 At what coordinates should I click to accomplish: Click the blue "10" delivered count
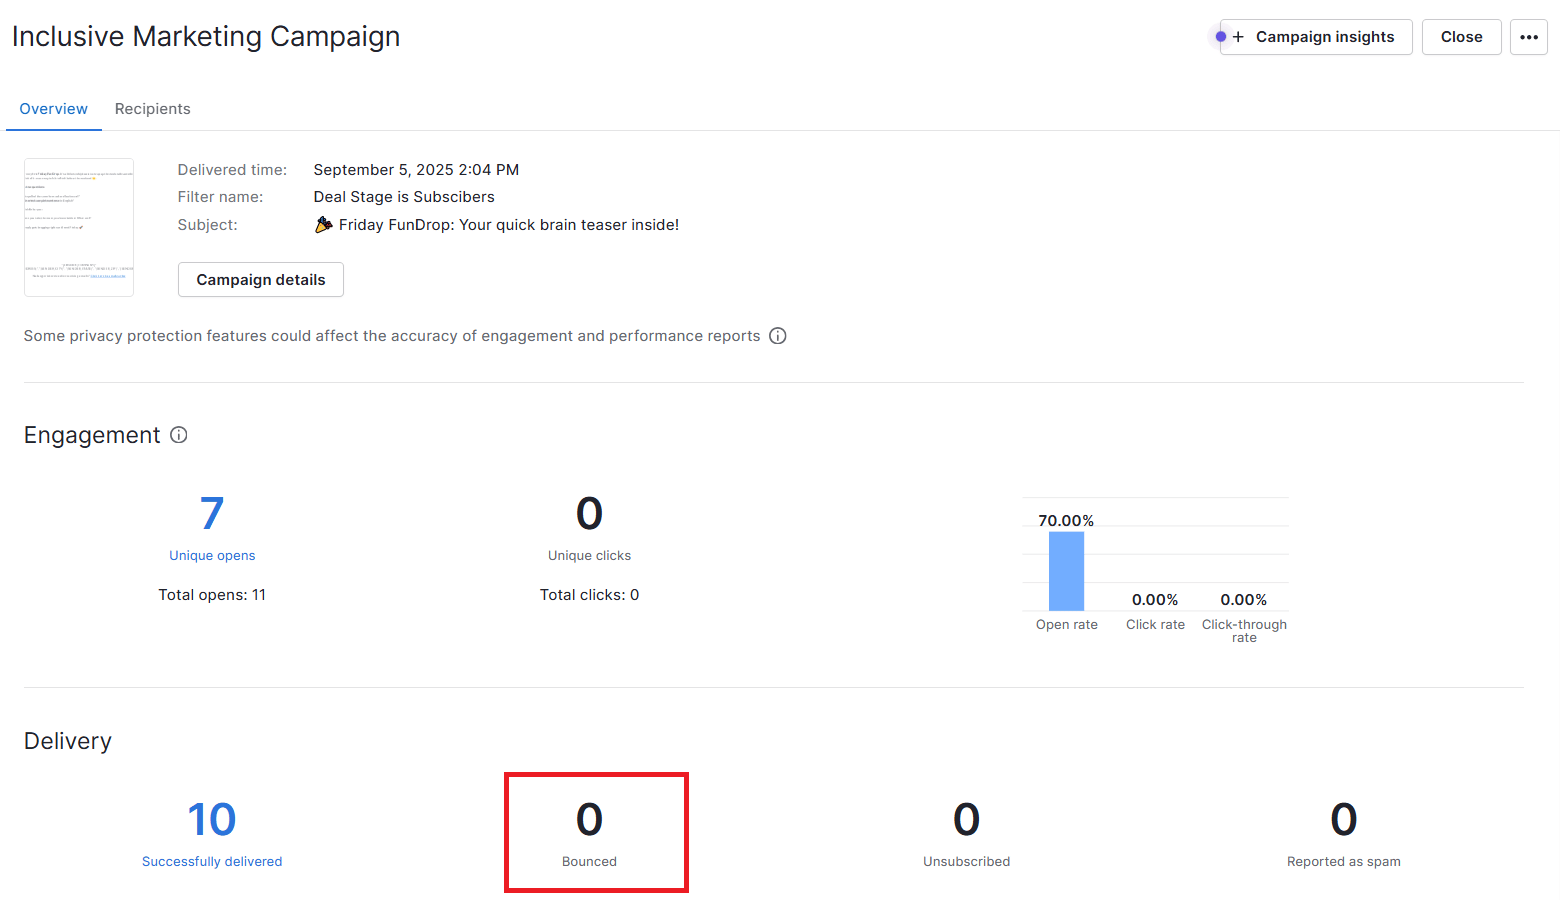point(211,819)
